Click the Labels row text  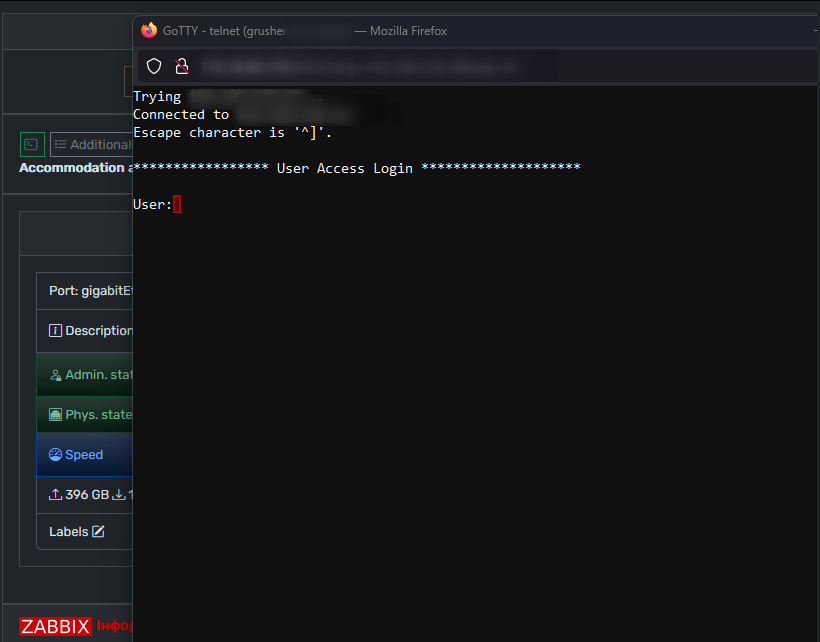click(69, 532)
